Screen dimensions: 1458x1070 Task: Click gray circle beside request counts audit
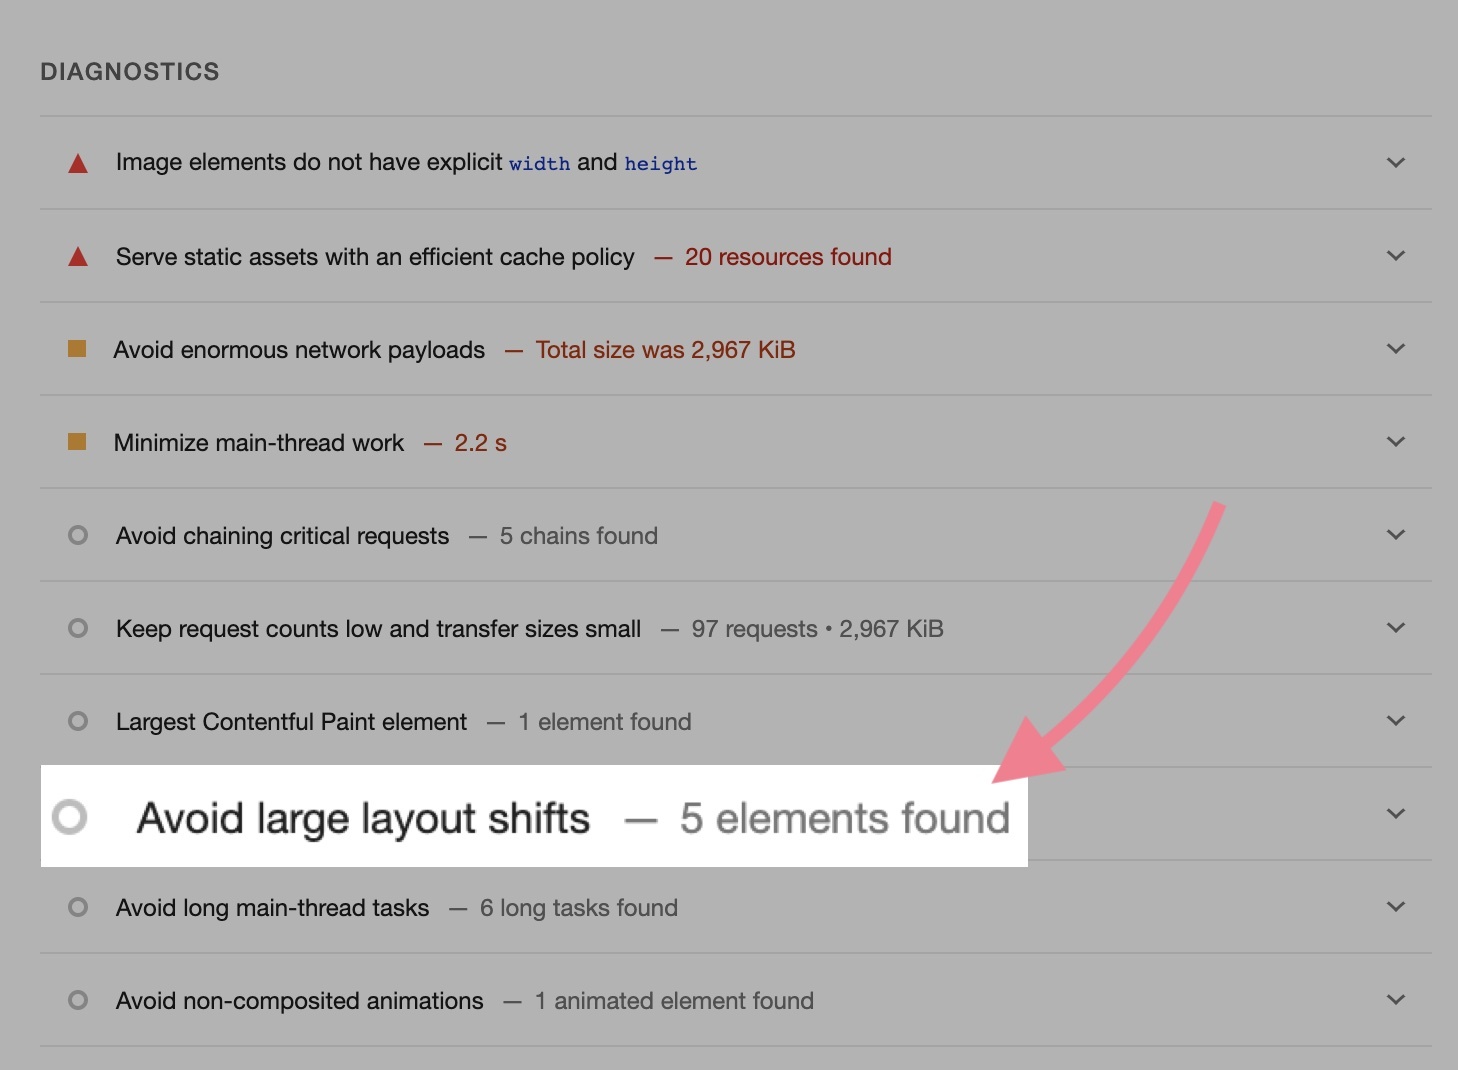(78, 628)
